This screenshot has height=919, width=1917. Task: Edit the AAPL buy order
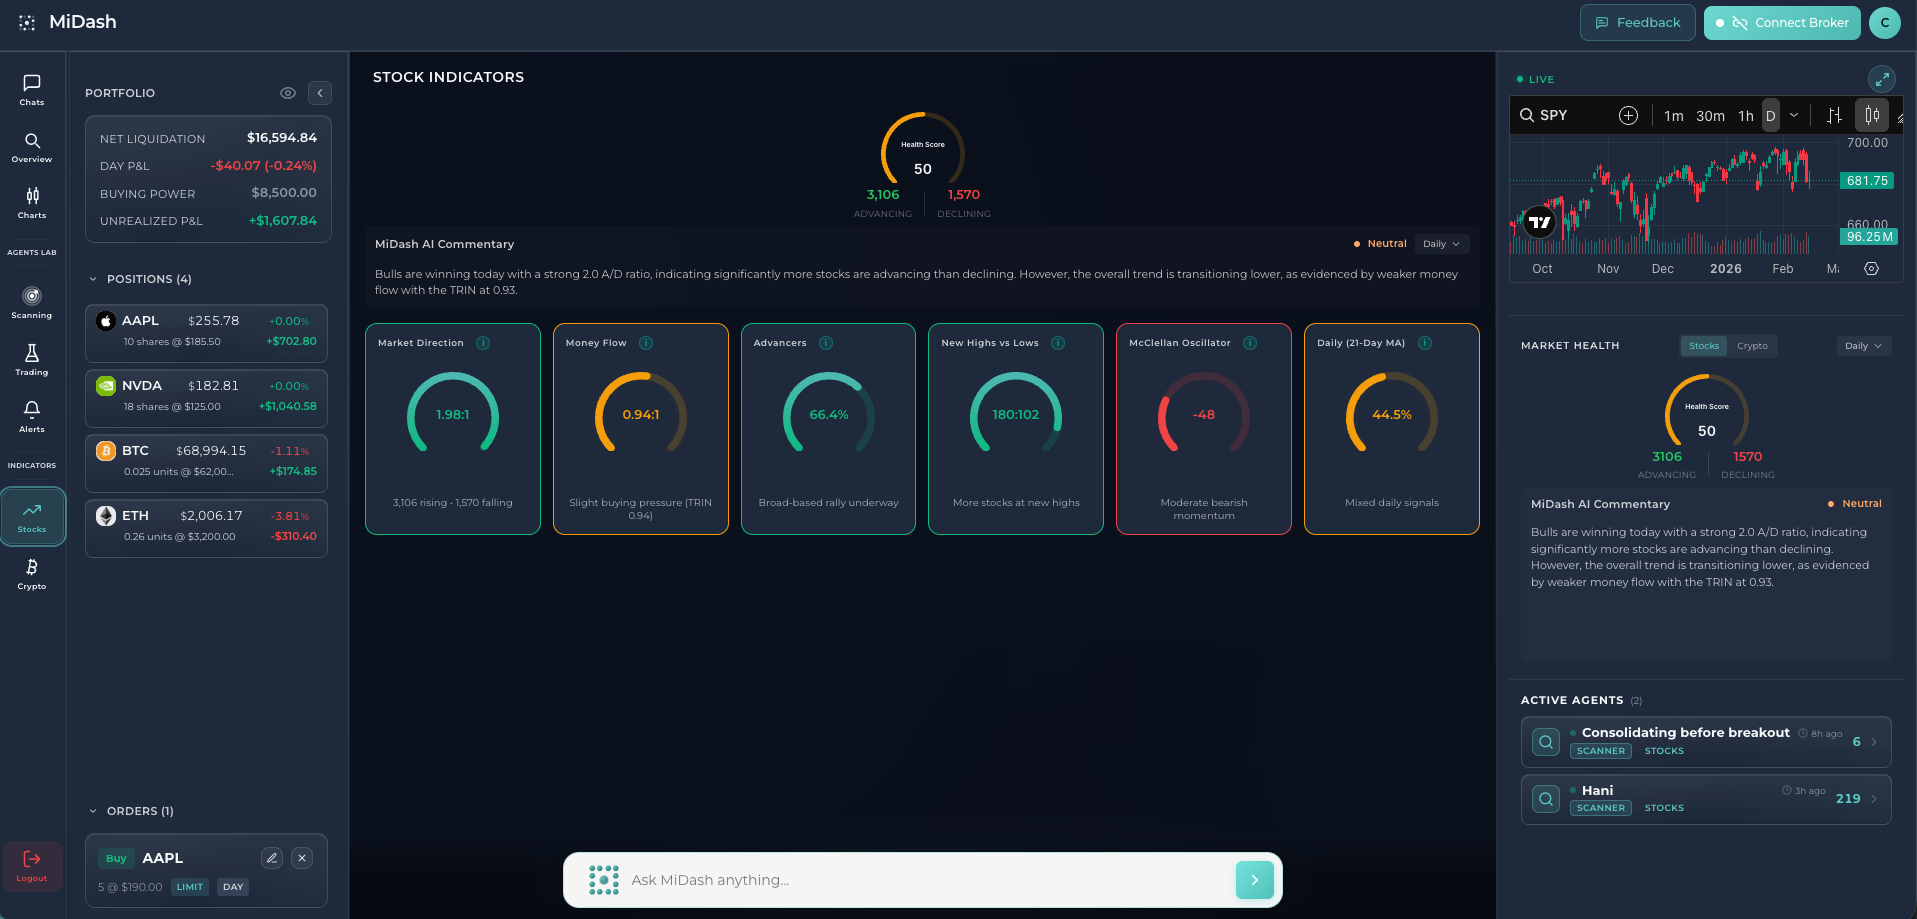[x=272, y=858]
